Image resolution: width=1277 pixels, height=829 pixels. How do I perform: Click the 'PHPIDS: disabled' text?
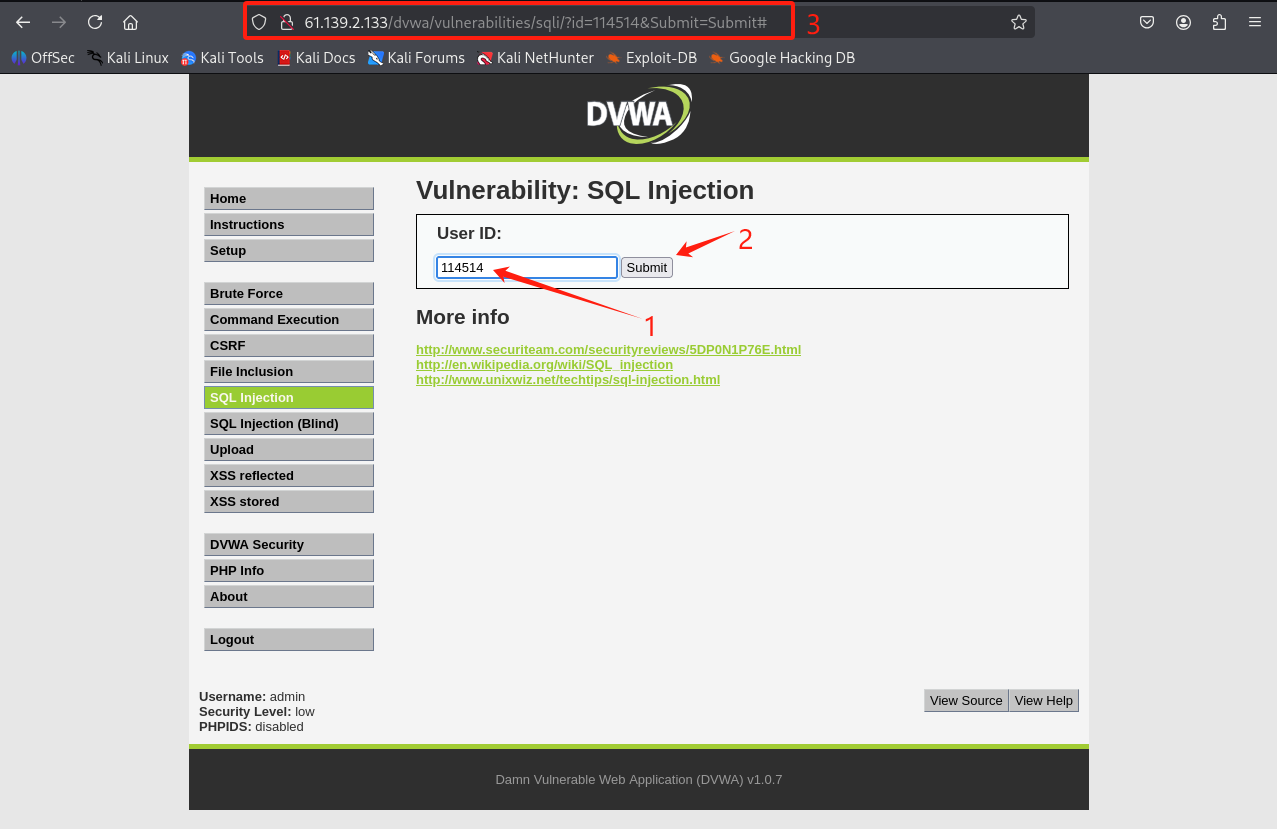point(251,726)
